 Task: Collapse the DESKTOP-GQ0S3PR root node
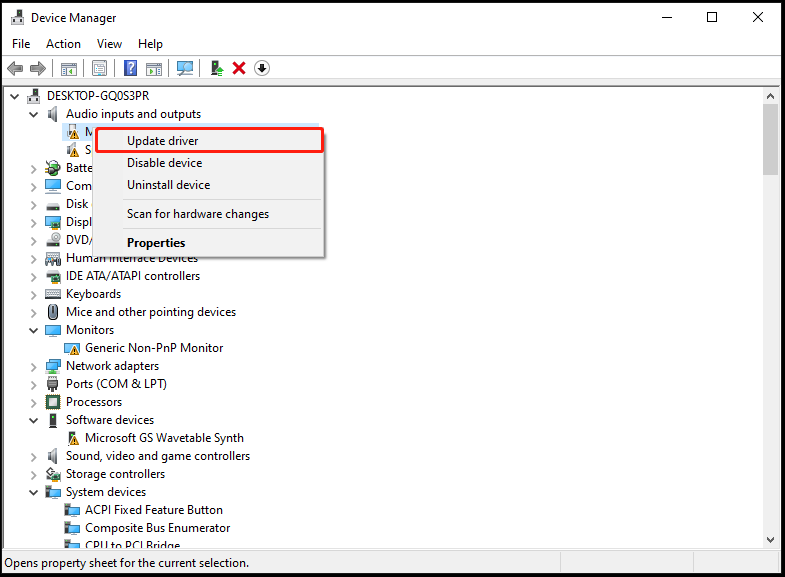point(15,96)
